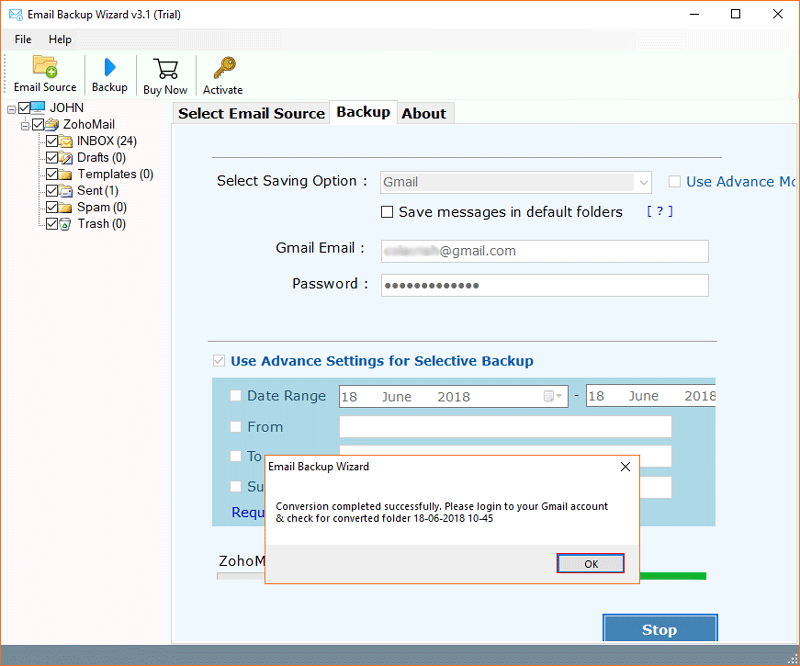The image size is (800, 666).
Task: Select the Templates folder icon
Action: point(65,174)
